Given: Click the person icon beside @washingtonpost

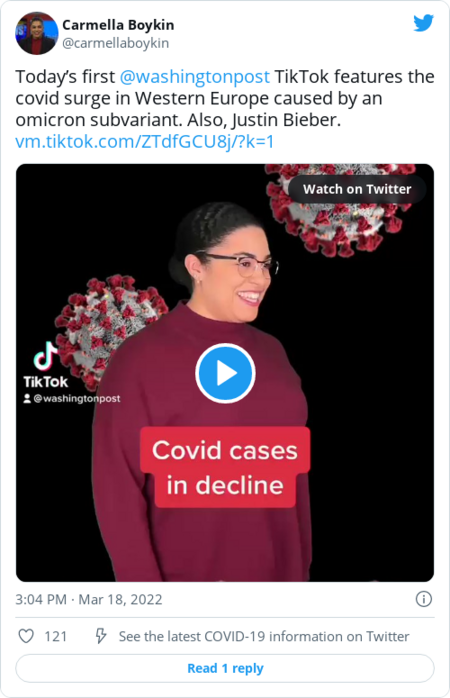Looking at the screenshot, I should pyautogui.click(x=27, y=398).
